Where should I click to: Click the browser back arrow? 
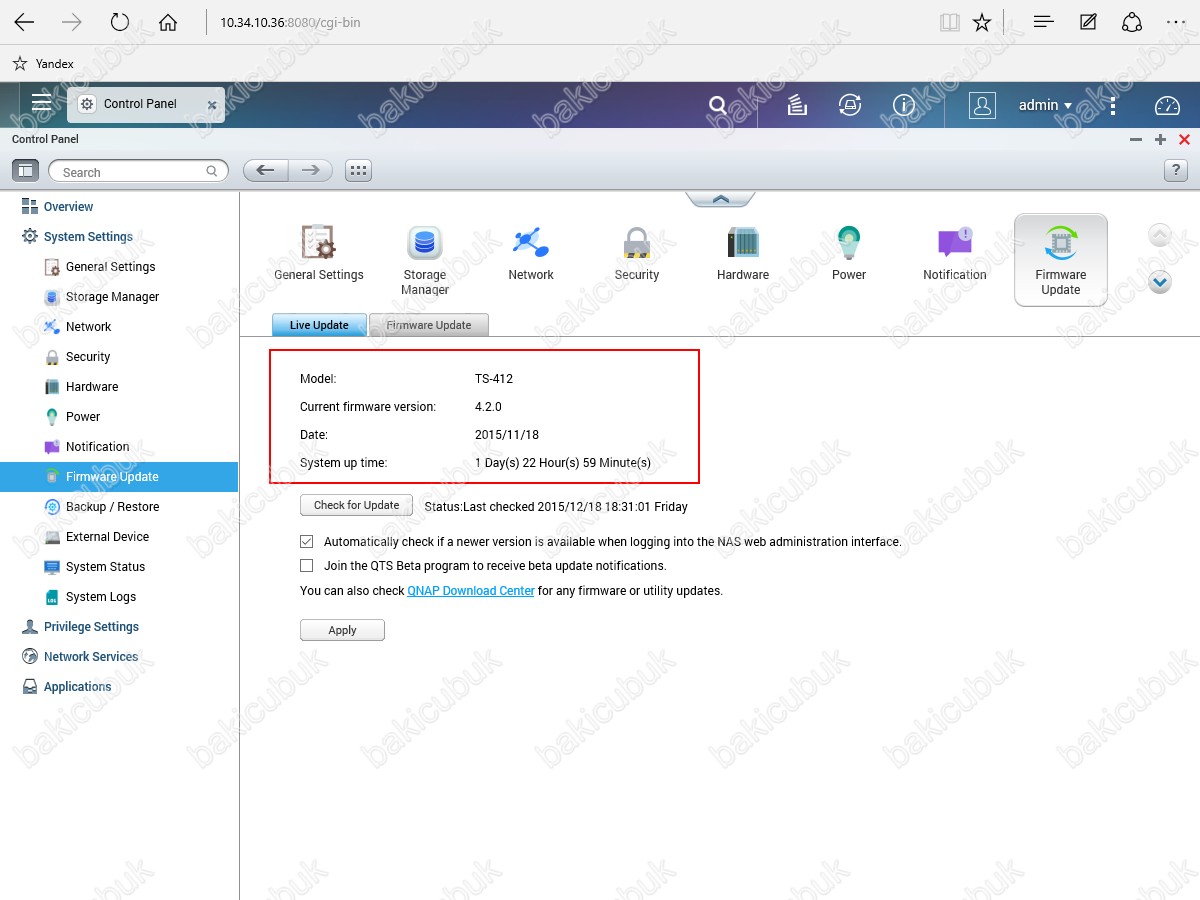[x=24, y=22]
